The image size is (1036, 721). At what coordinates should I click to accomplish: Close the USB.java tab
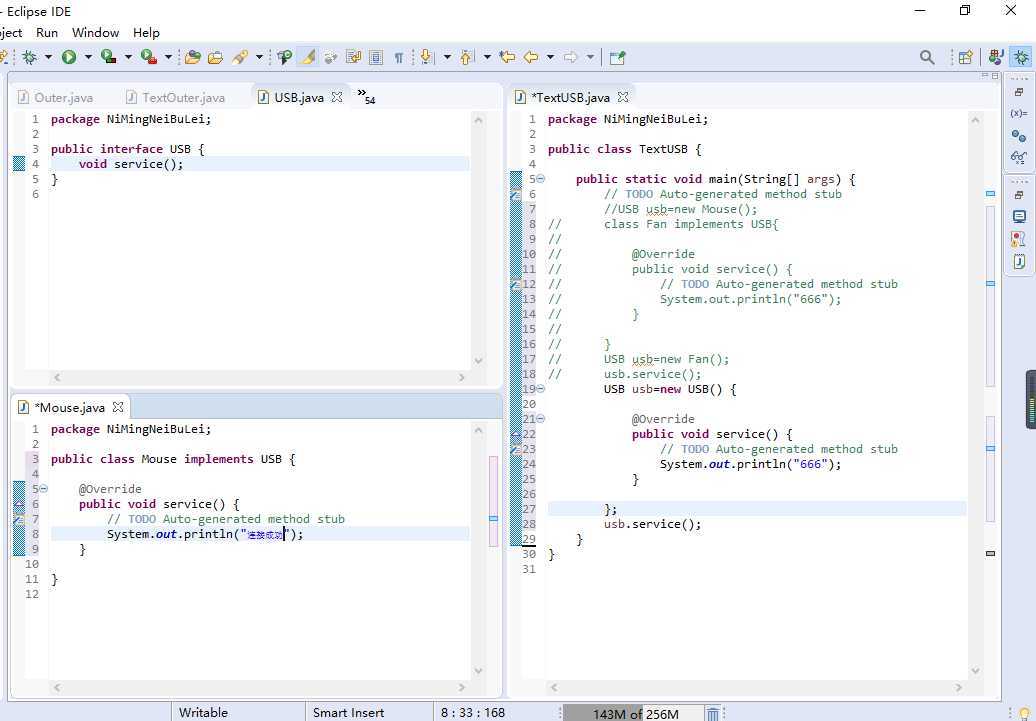click(337, 97)
